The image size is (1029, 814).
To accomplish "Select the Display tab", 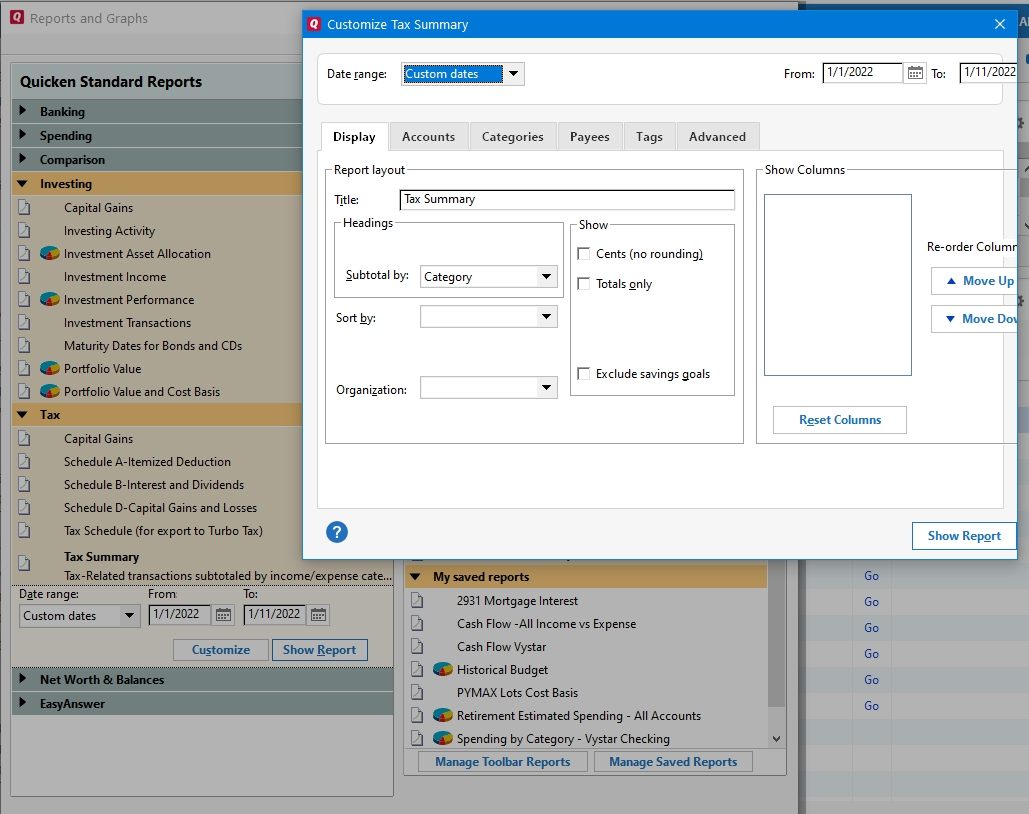I will point(354,137).
